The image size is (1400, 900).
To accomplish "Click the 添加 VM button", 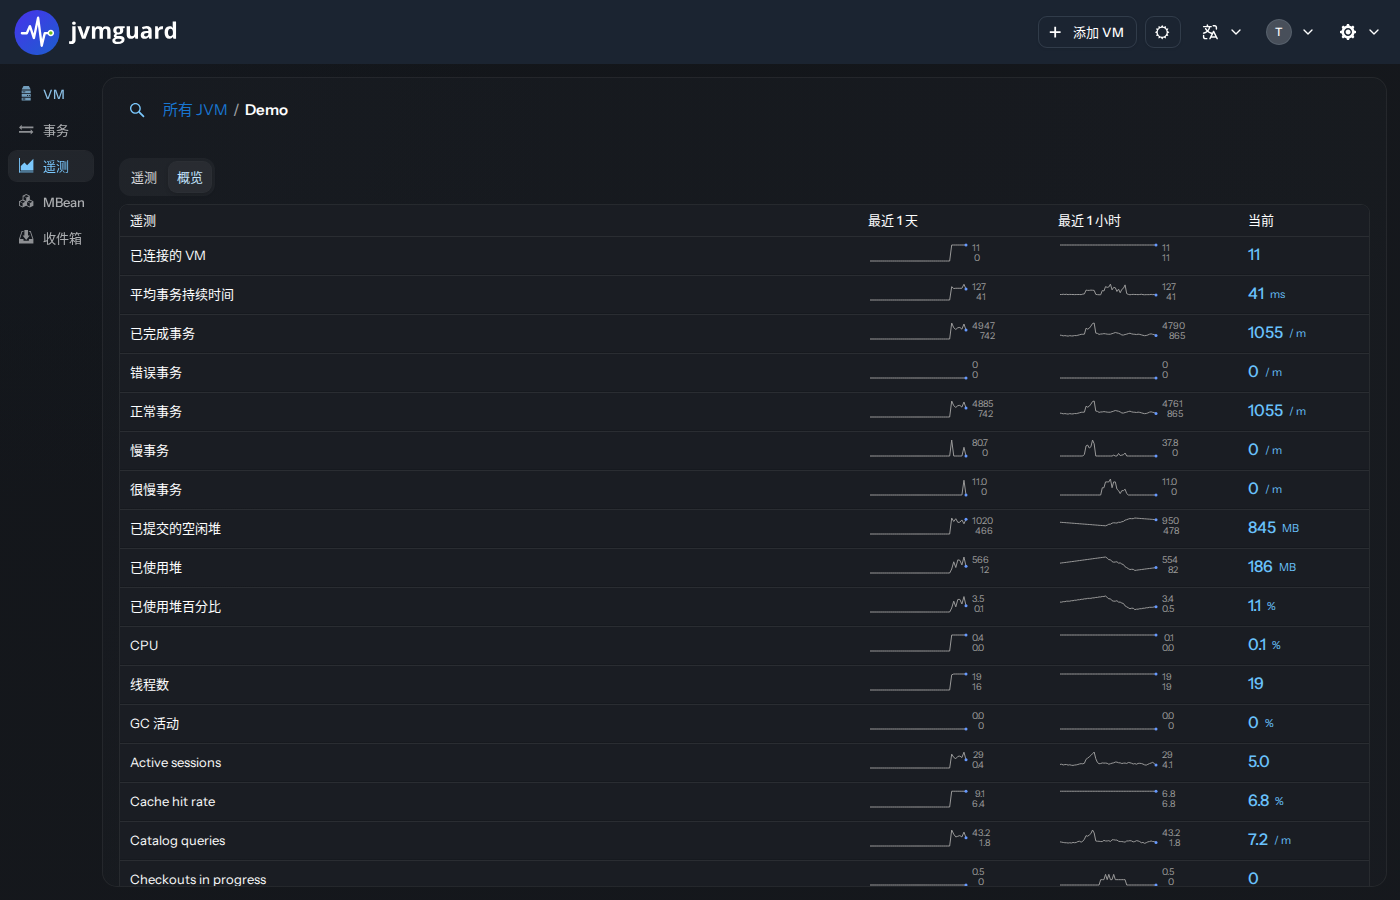I will pos(1087,32).
